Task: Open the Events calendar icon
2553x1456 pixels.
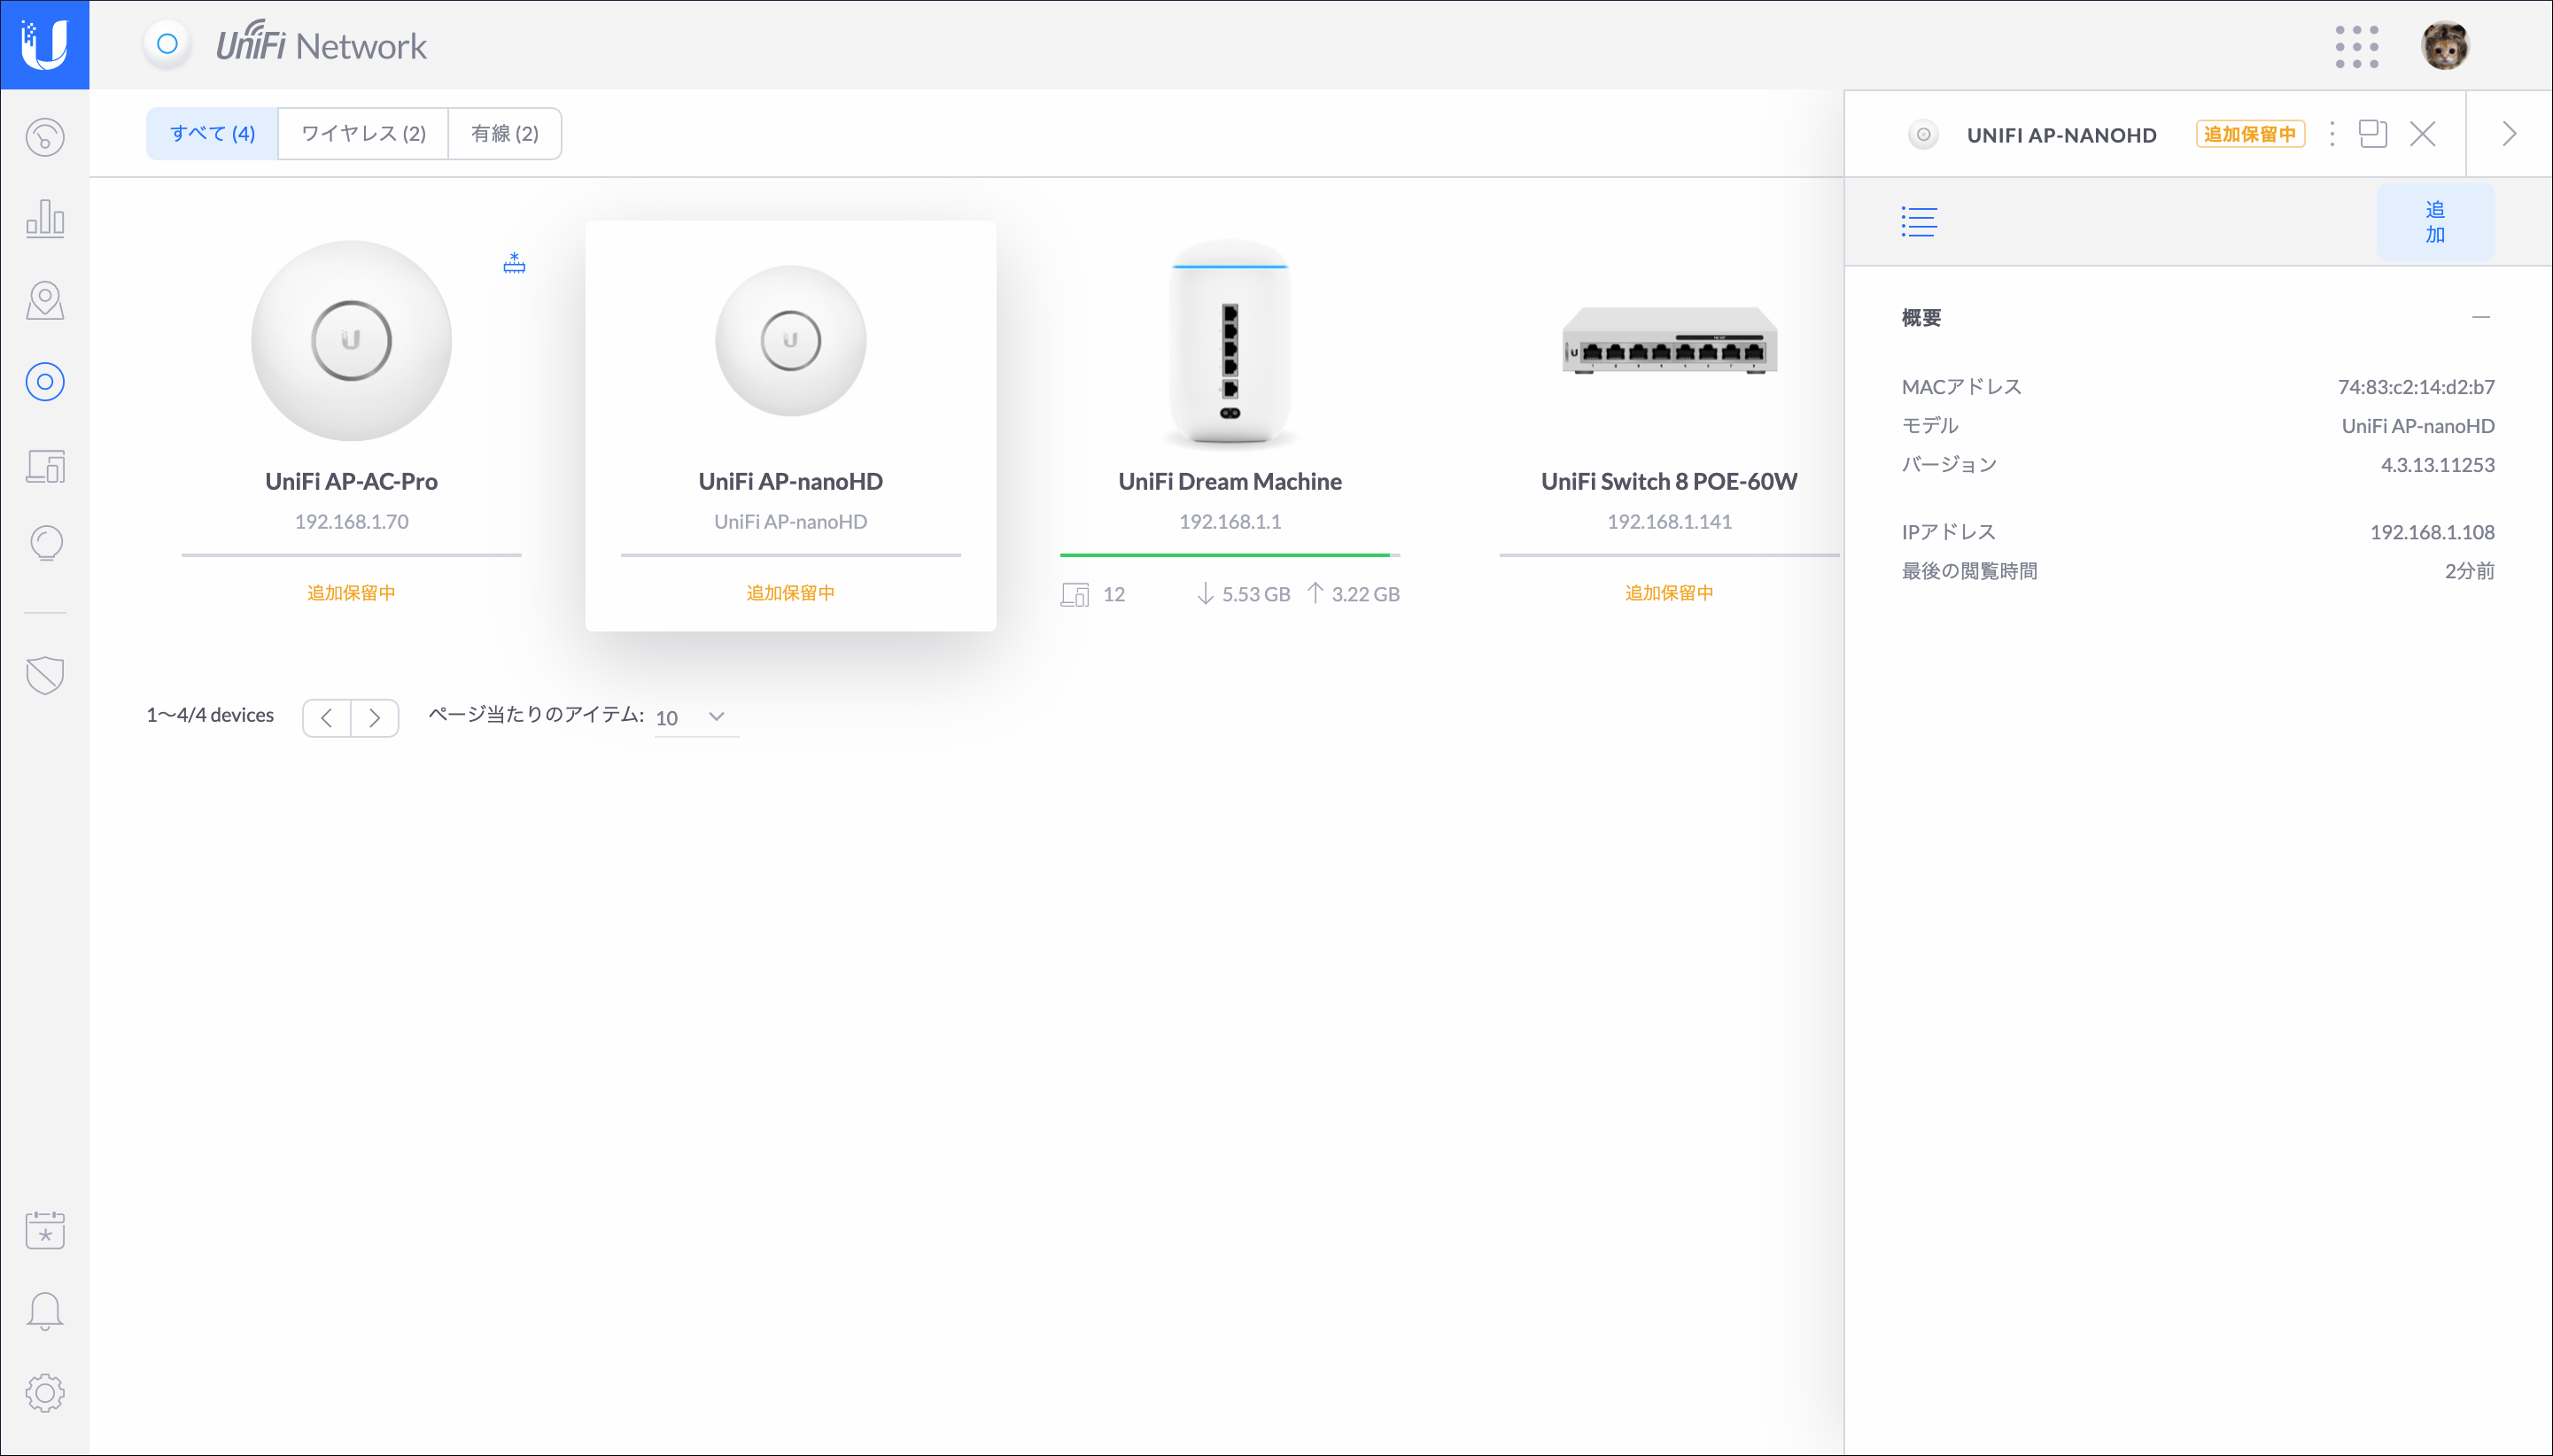Action: pos(45,1229)
